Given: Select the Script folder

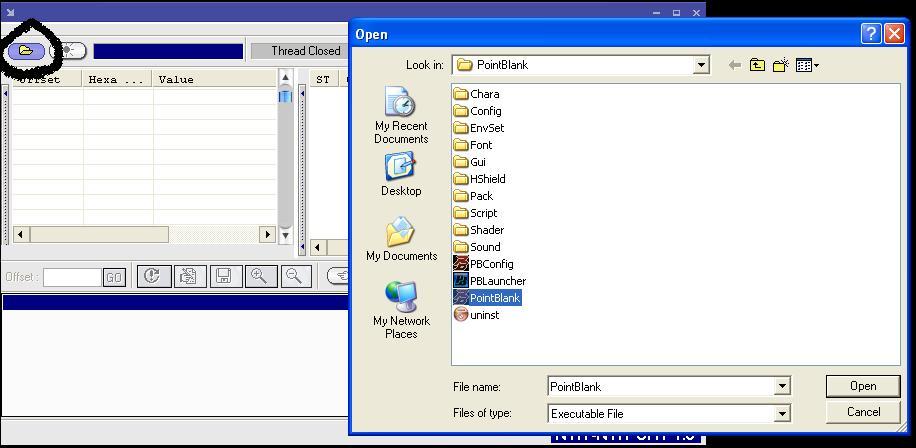Looking at the screenshot, I should tap(476, 213).
